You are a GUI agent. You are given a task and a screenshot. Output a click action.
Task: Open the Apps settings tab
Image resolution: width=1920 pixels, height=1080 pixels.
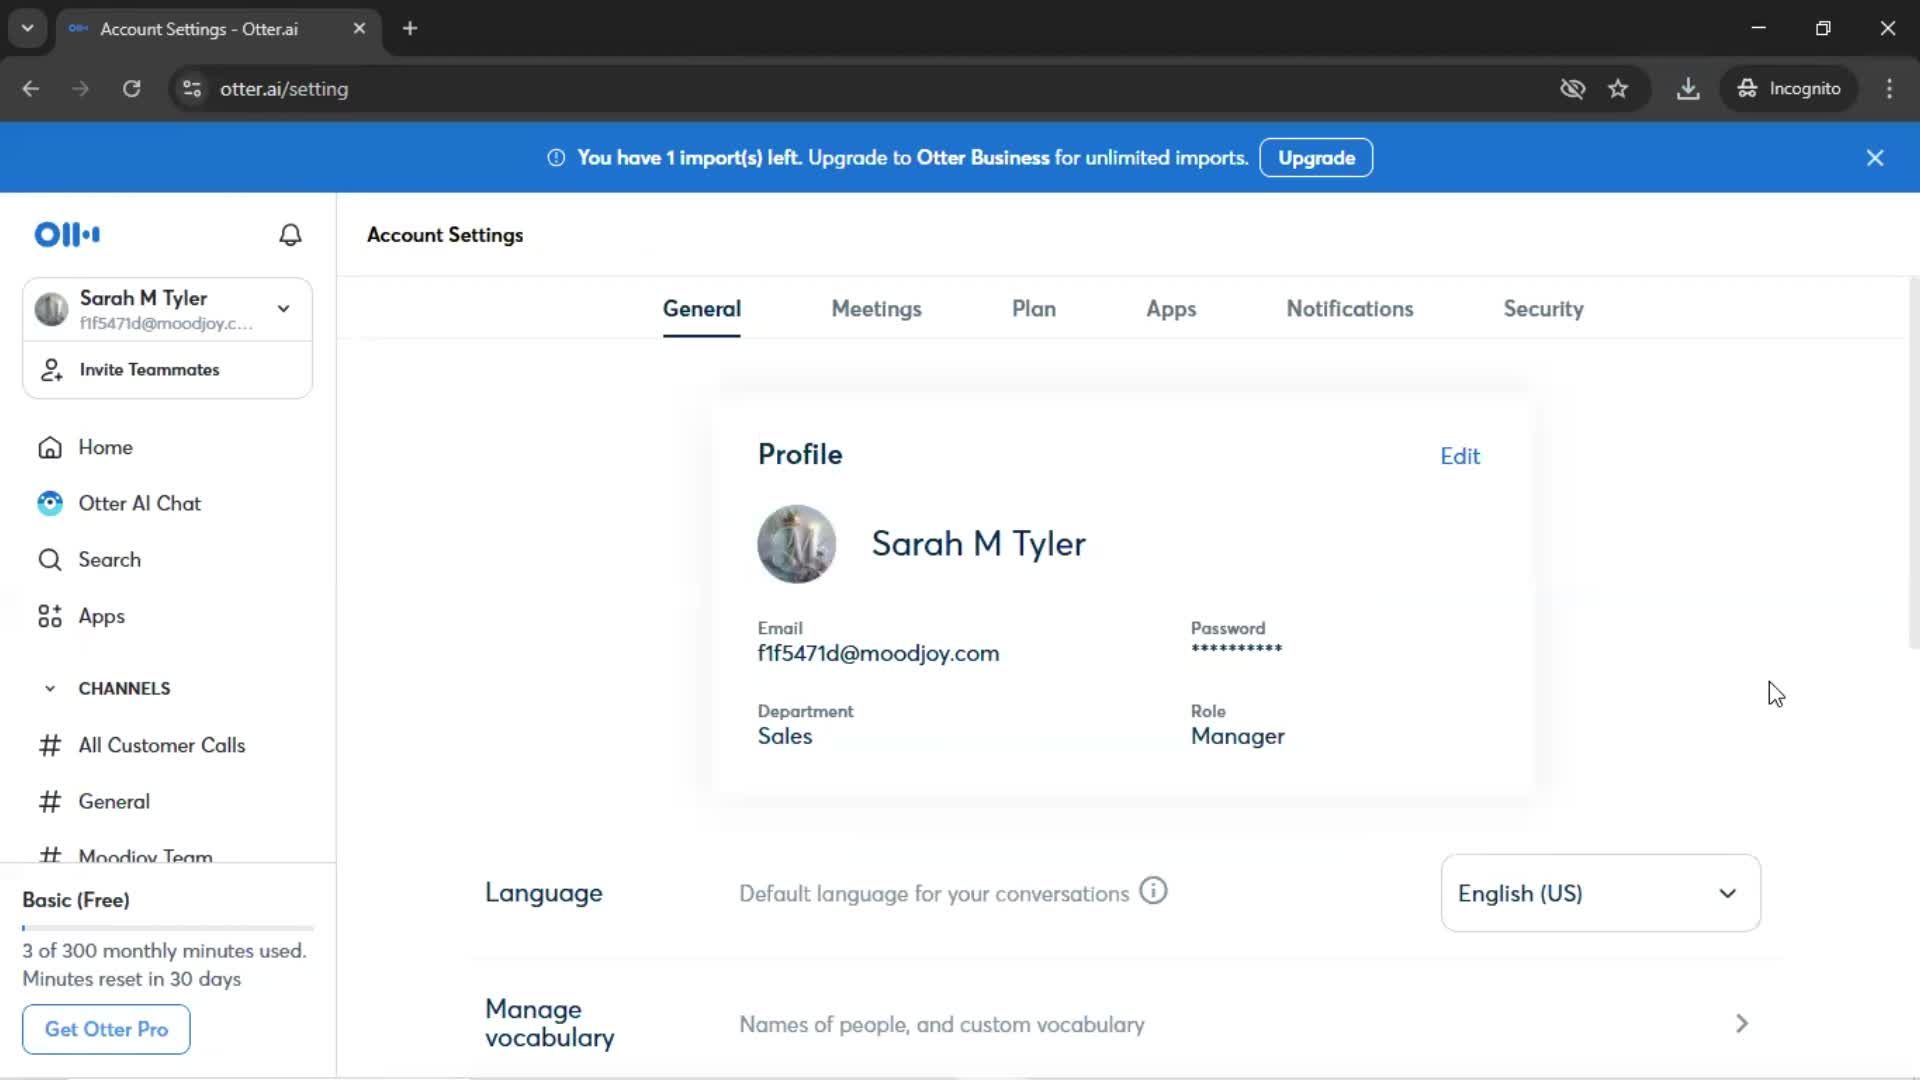pyautogui.click(x=1171, y=309)
